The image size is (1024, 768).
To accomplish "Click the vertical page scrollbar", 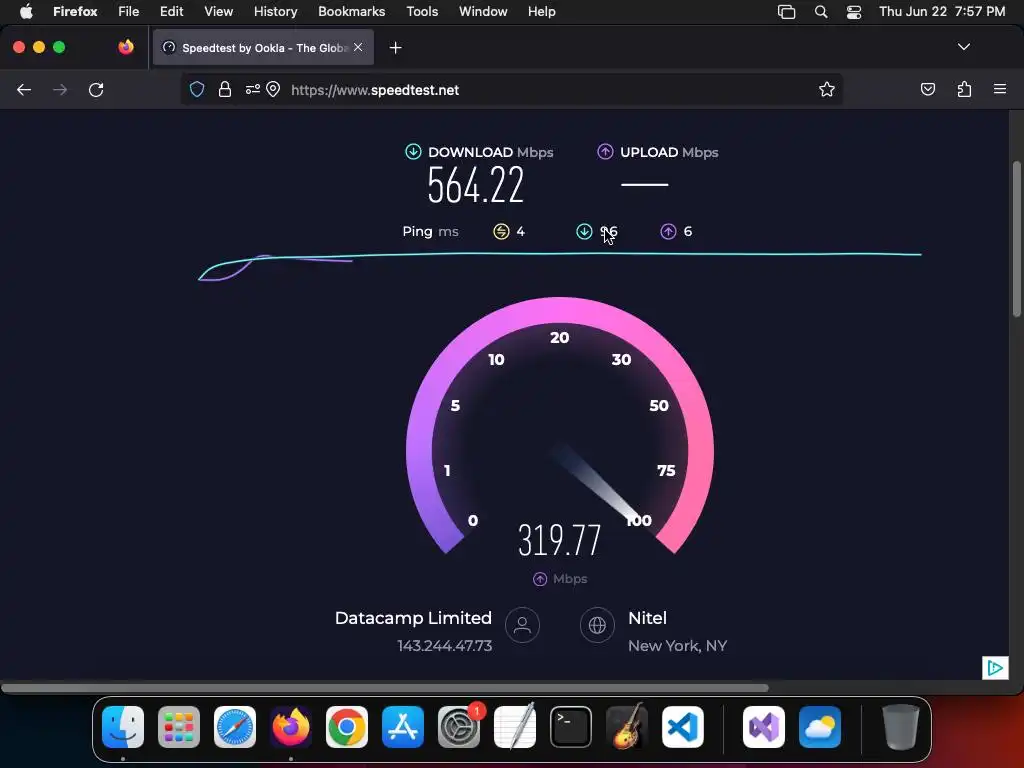I will pyautogui.click(x=1016, y=238).
